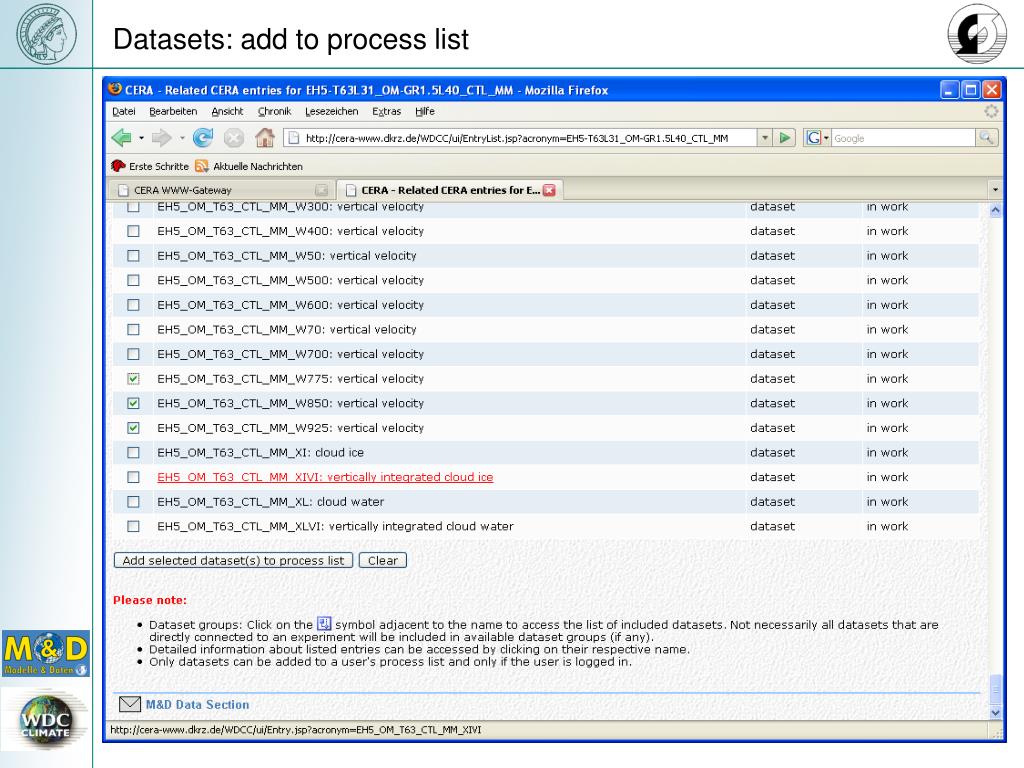Click the Max Planck Minerva logo
Screen dimensions: 1024x768
pos(46,33)
